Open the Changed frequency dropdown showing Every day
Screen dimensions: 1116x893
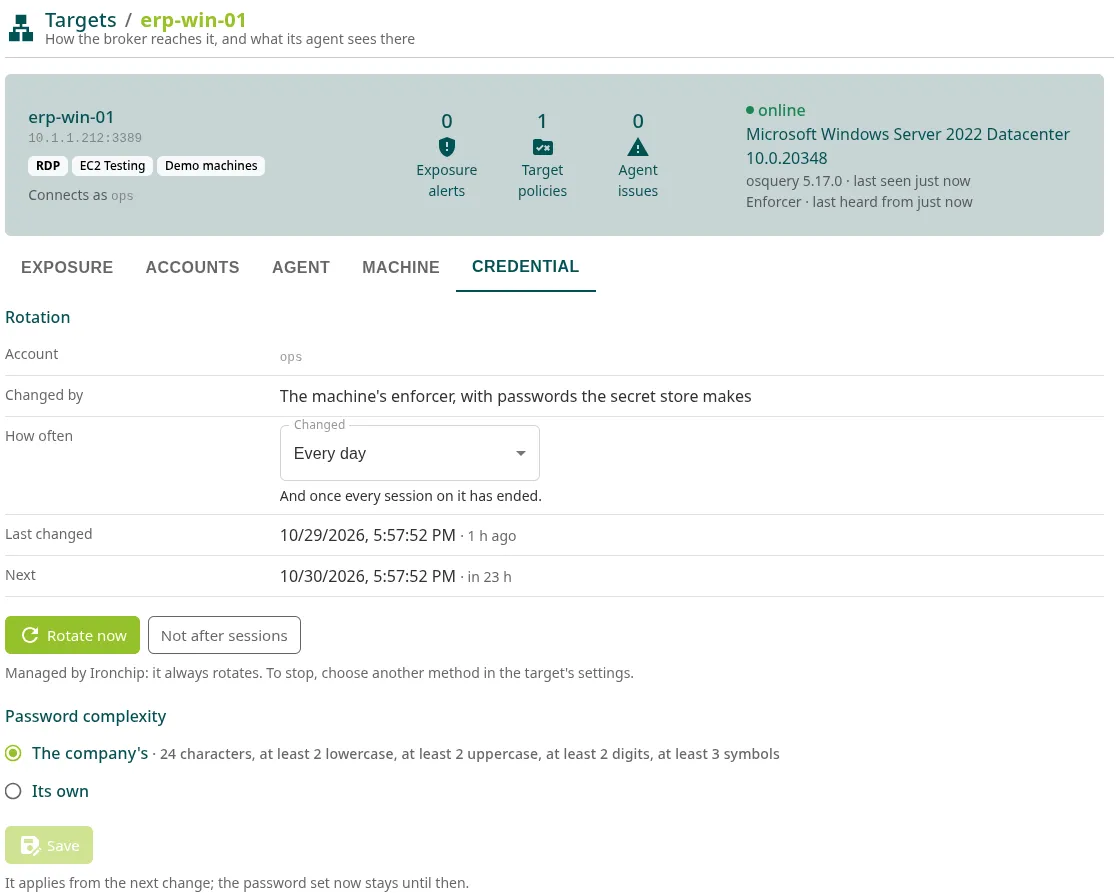[x=410, y=453]
